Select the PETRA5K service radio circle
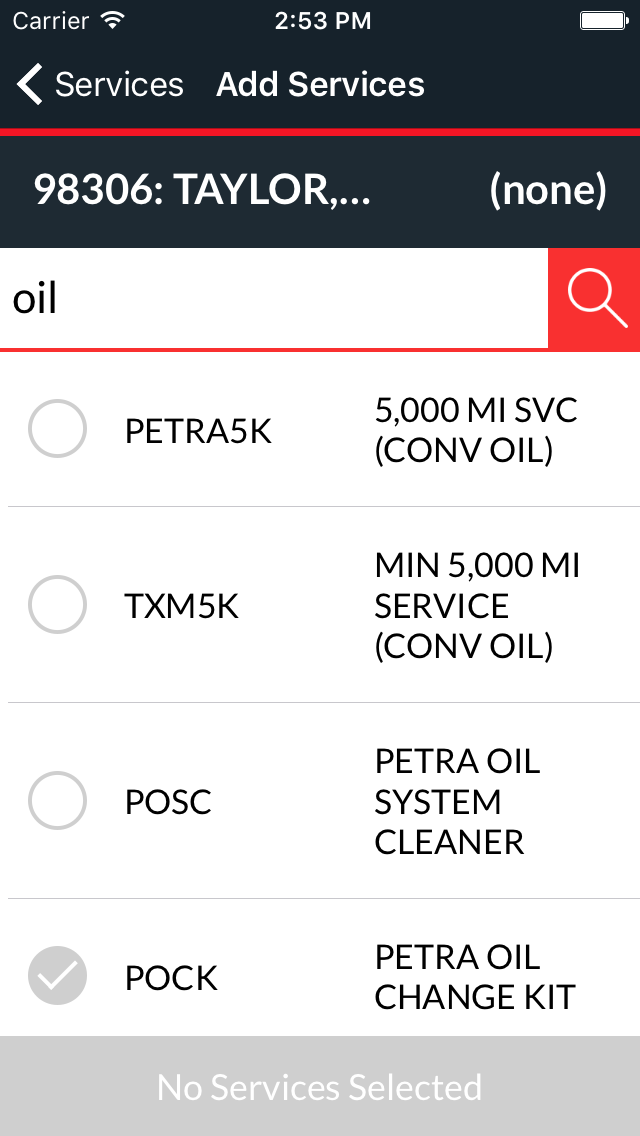 (57, 430)
